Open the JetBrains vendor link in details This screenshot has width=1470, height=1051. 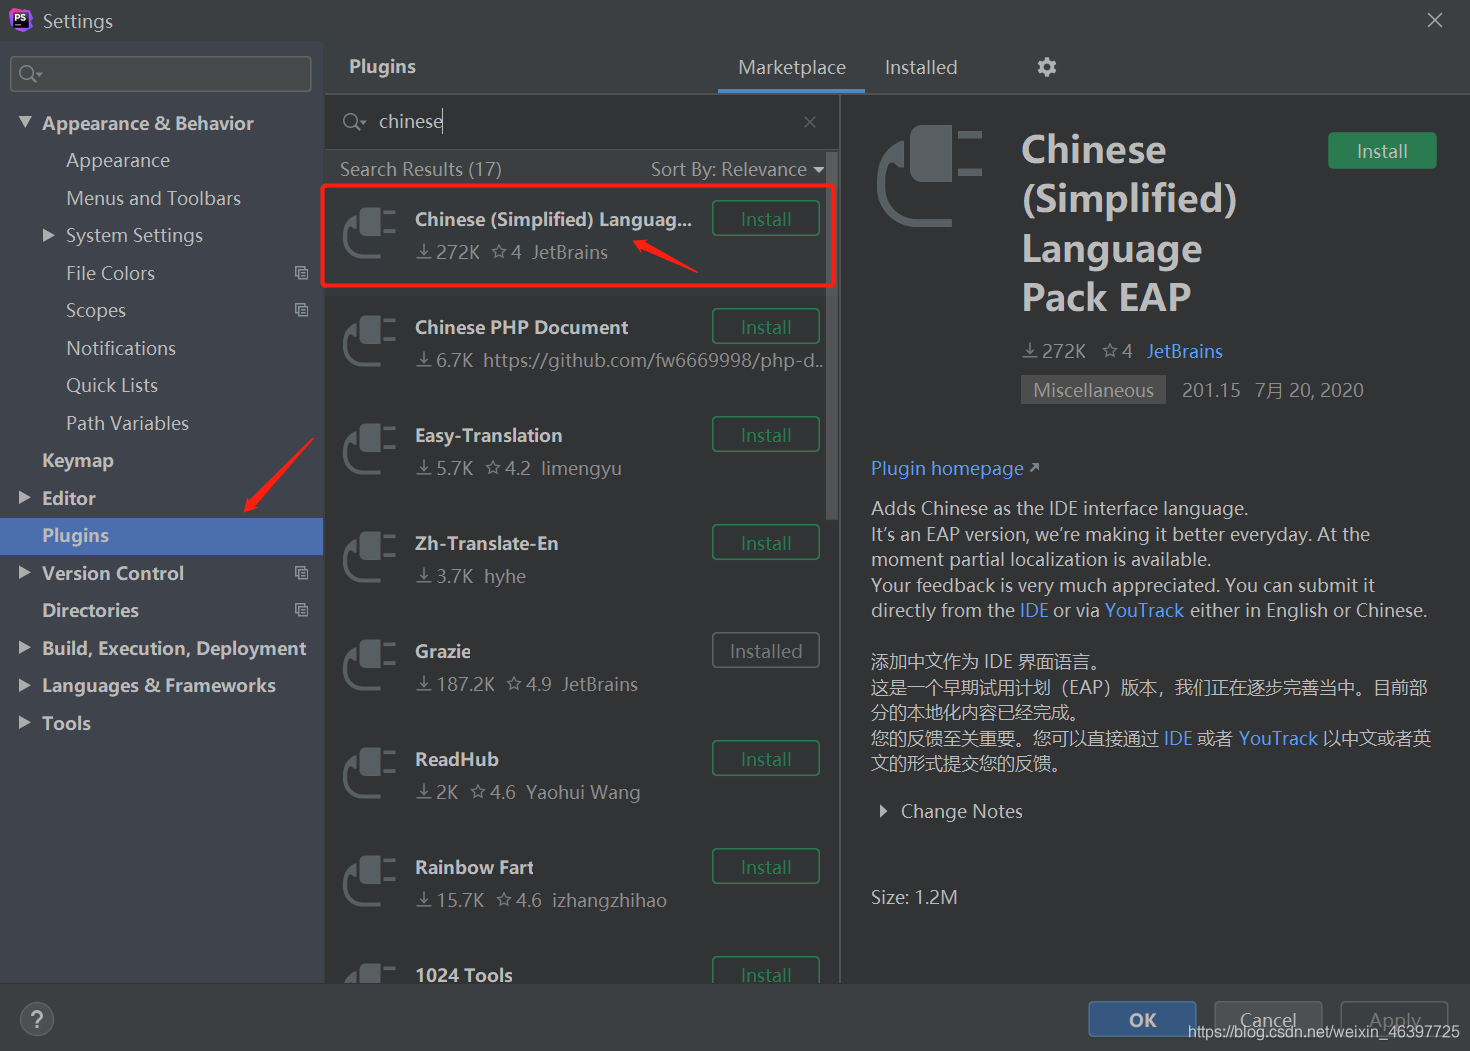(x=1185, y=351)
